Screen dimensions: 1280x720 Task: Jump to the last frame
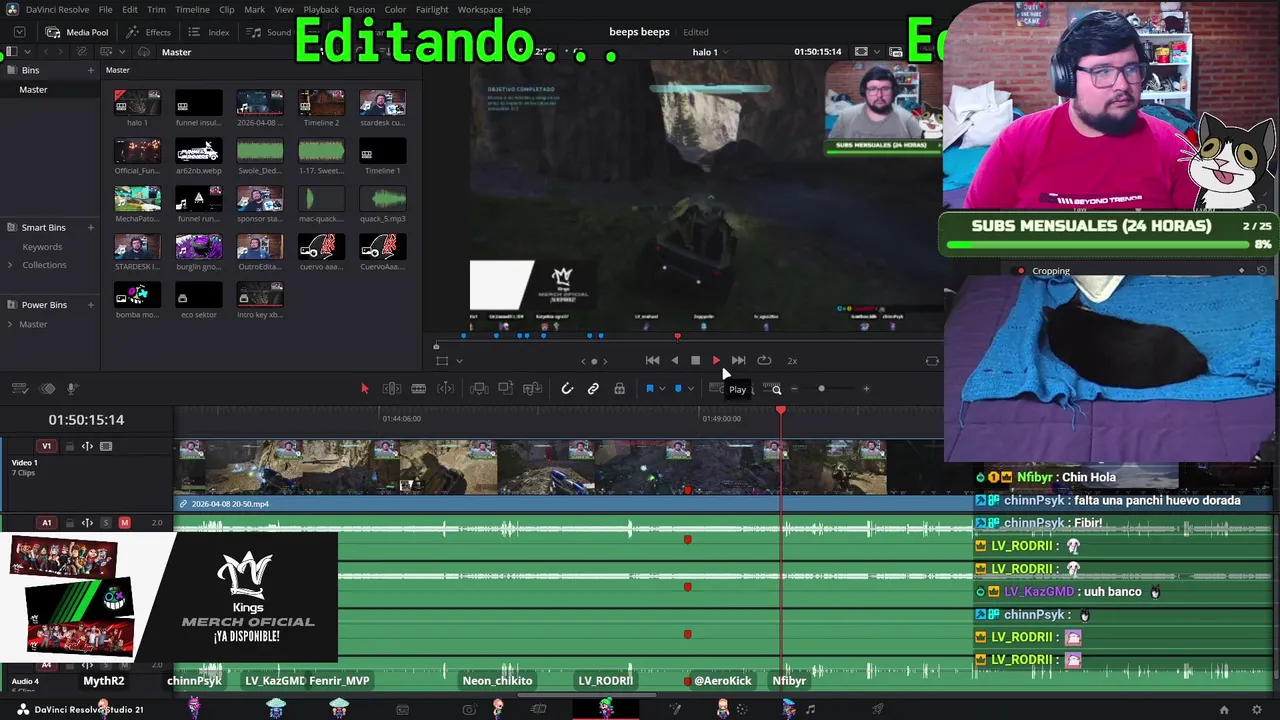[738, 361]
